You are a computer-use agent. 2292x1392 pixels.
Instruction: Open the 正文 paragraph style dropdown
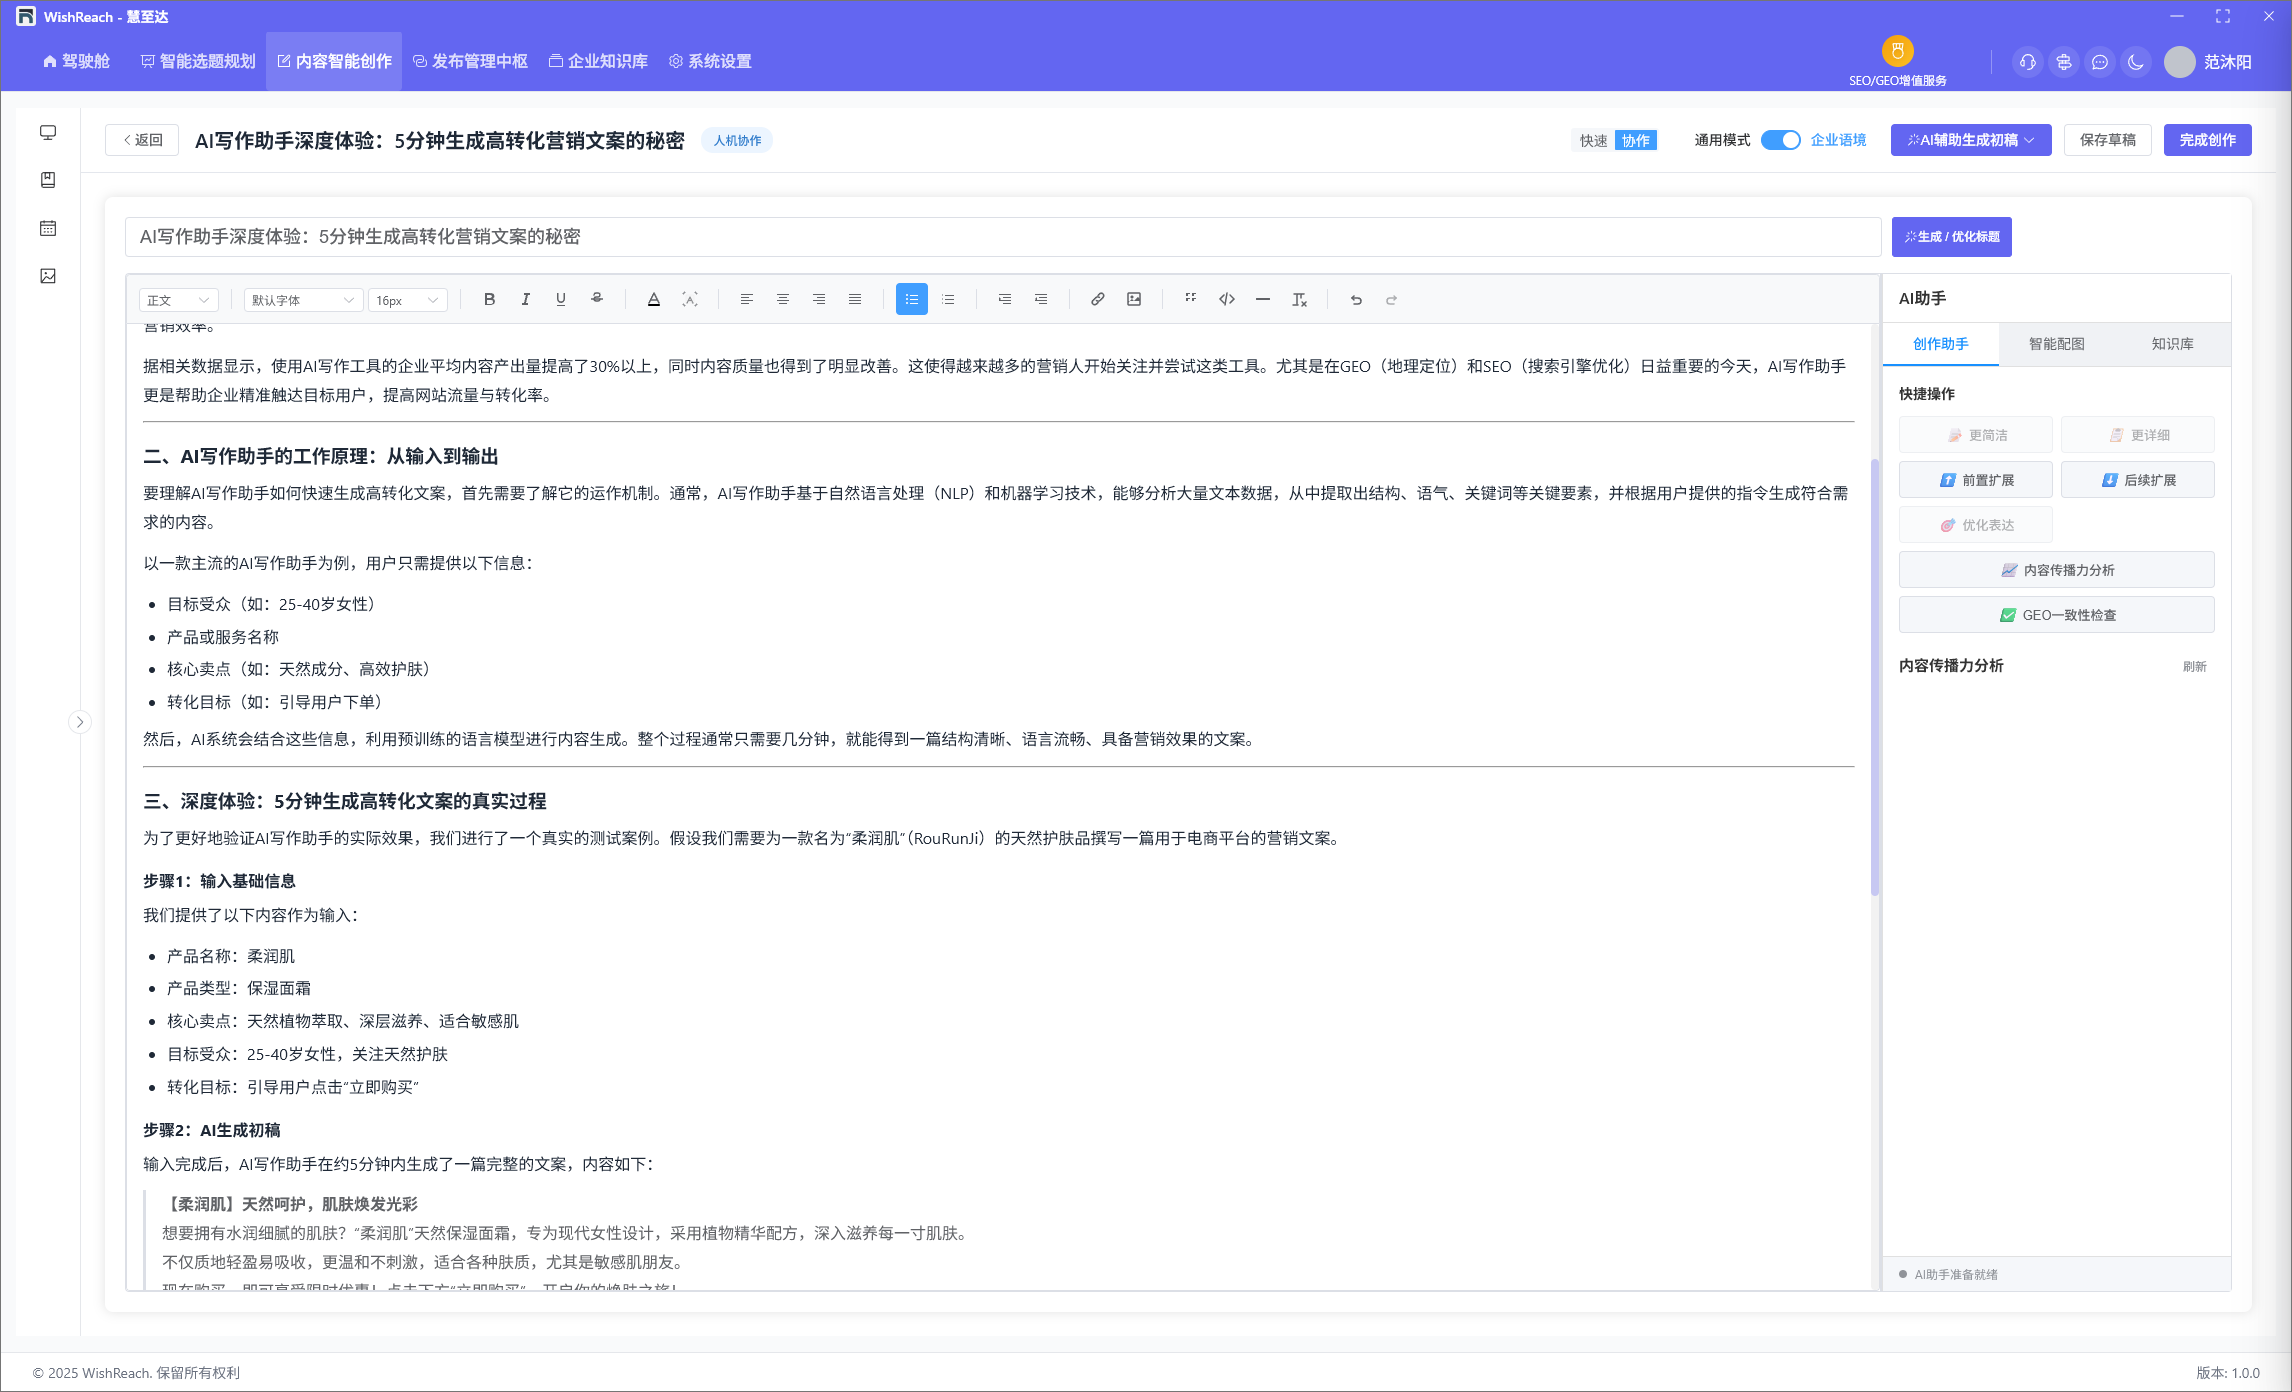click(178, 300)
